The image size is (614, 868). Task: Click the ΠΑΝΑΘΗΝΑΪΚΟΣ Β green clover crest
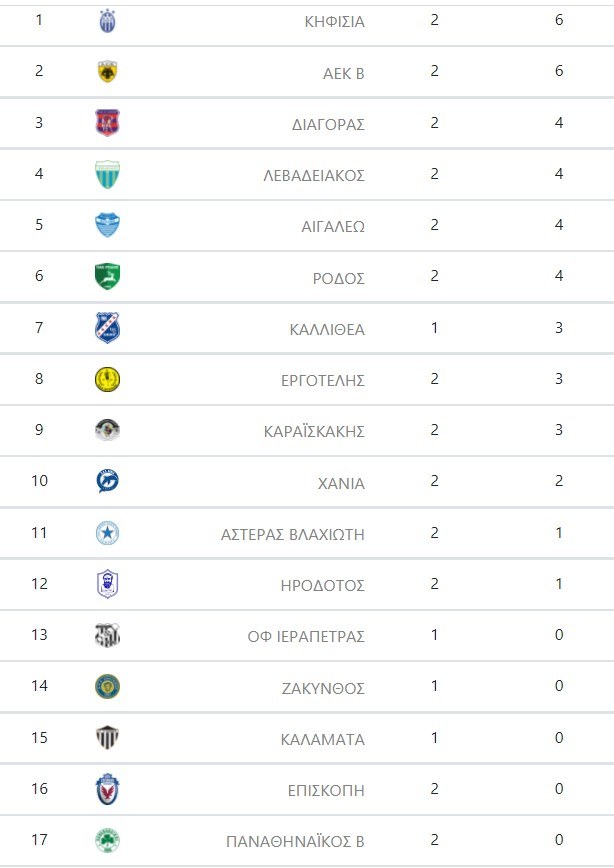(107, 840)
